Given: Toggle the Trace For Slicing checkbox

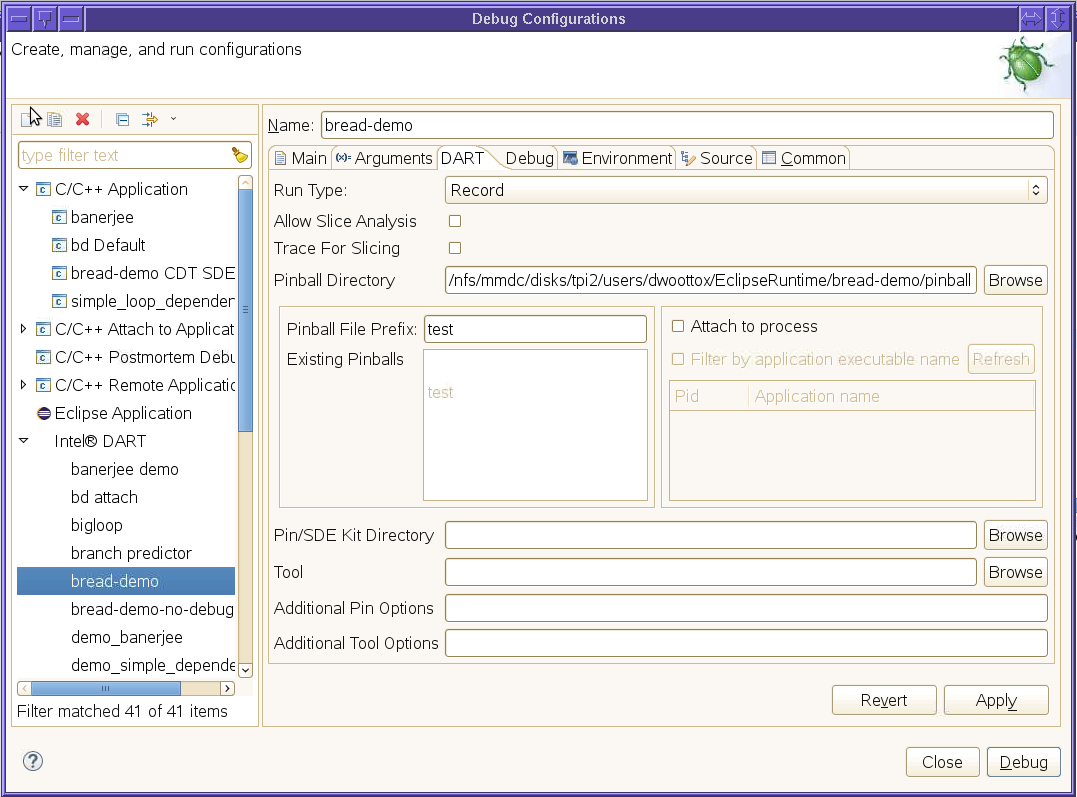Looking at the screenshot, I should click(x=455, y=248).
